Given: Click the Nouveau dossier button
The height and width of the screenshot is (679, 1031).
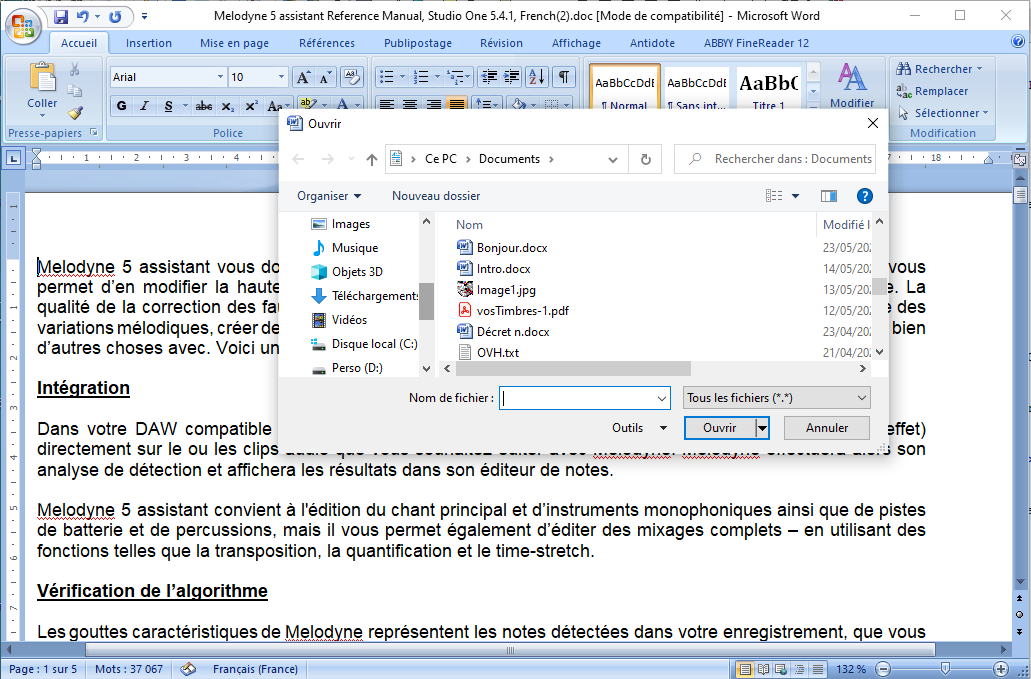Looking at the screenshot, I should (435, 196).
